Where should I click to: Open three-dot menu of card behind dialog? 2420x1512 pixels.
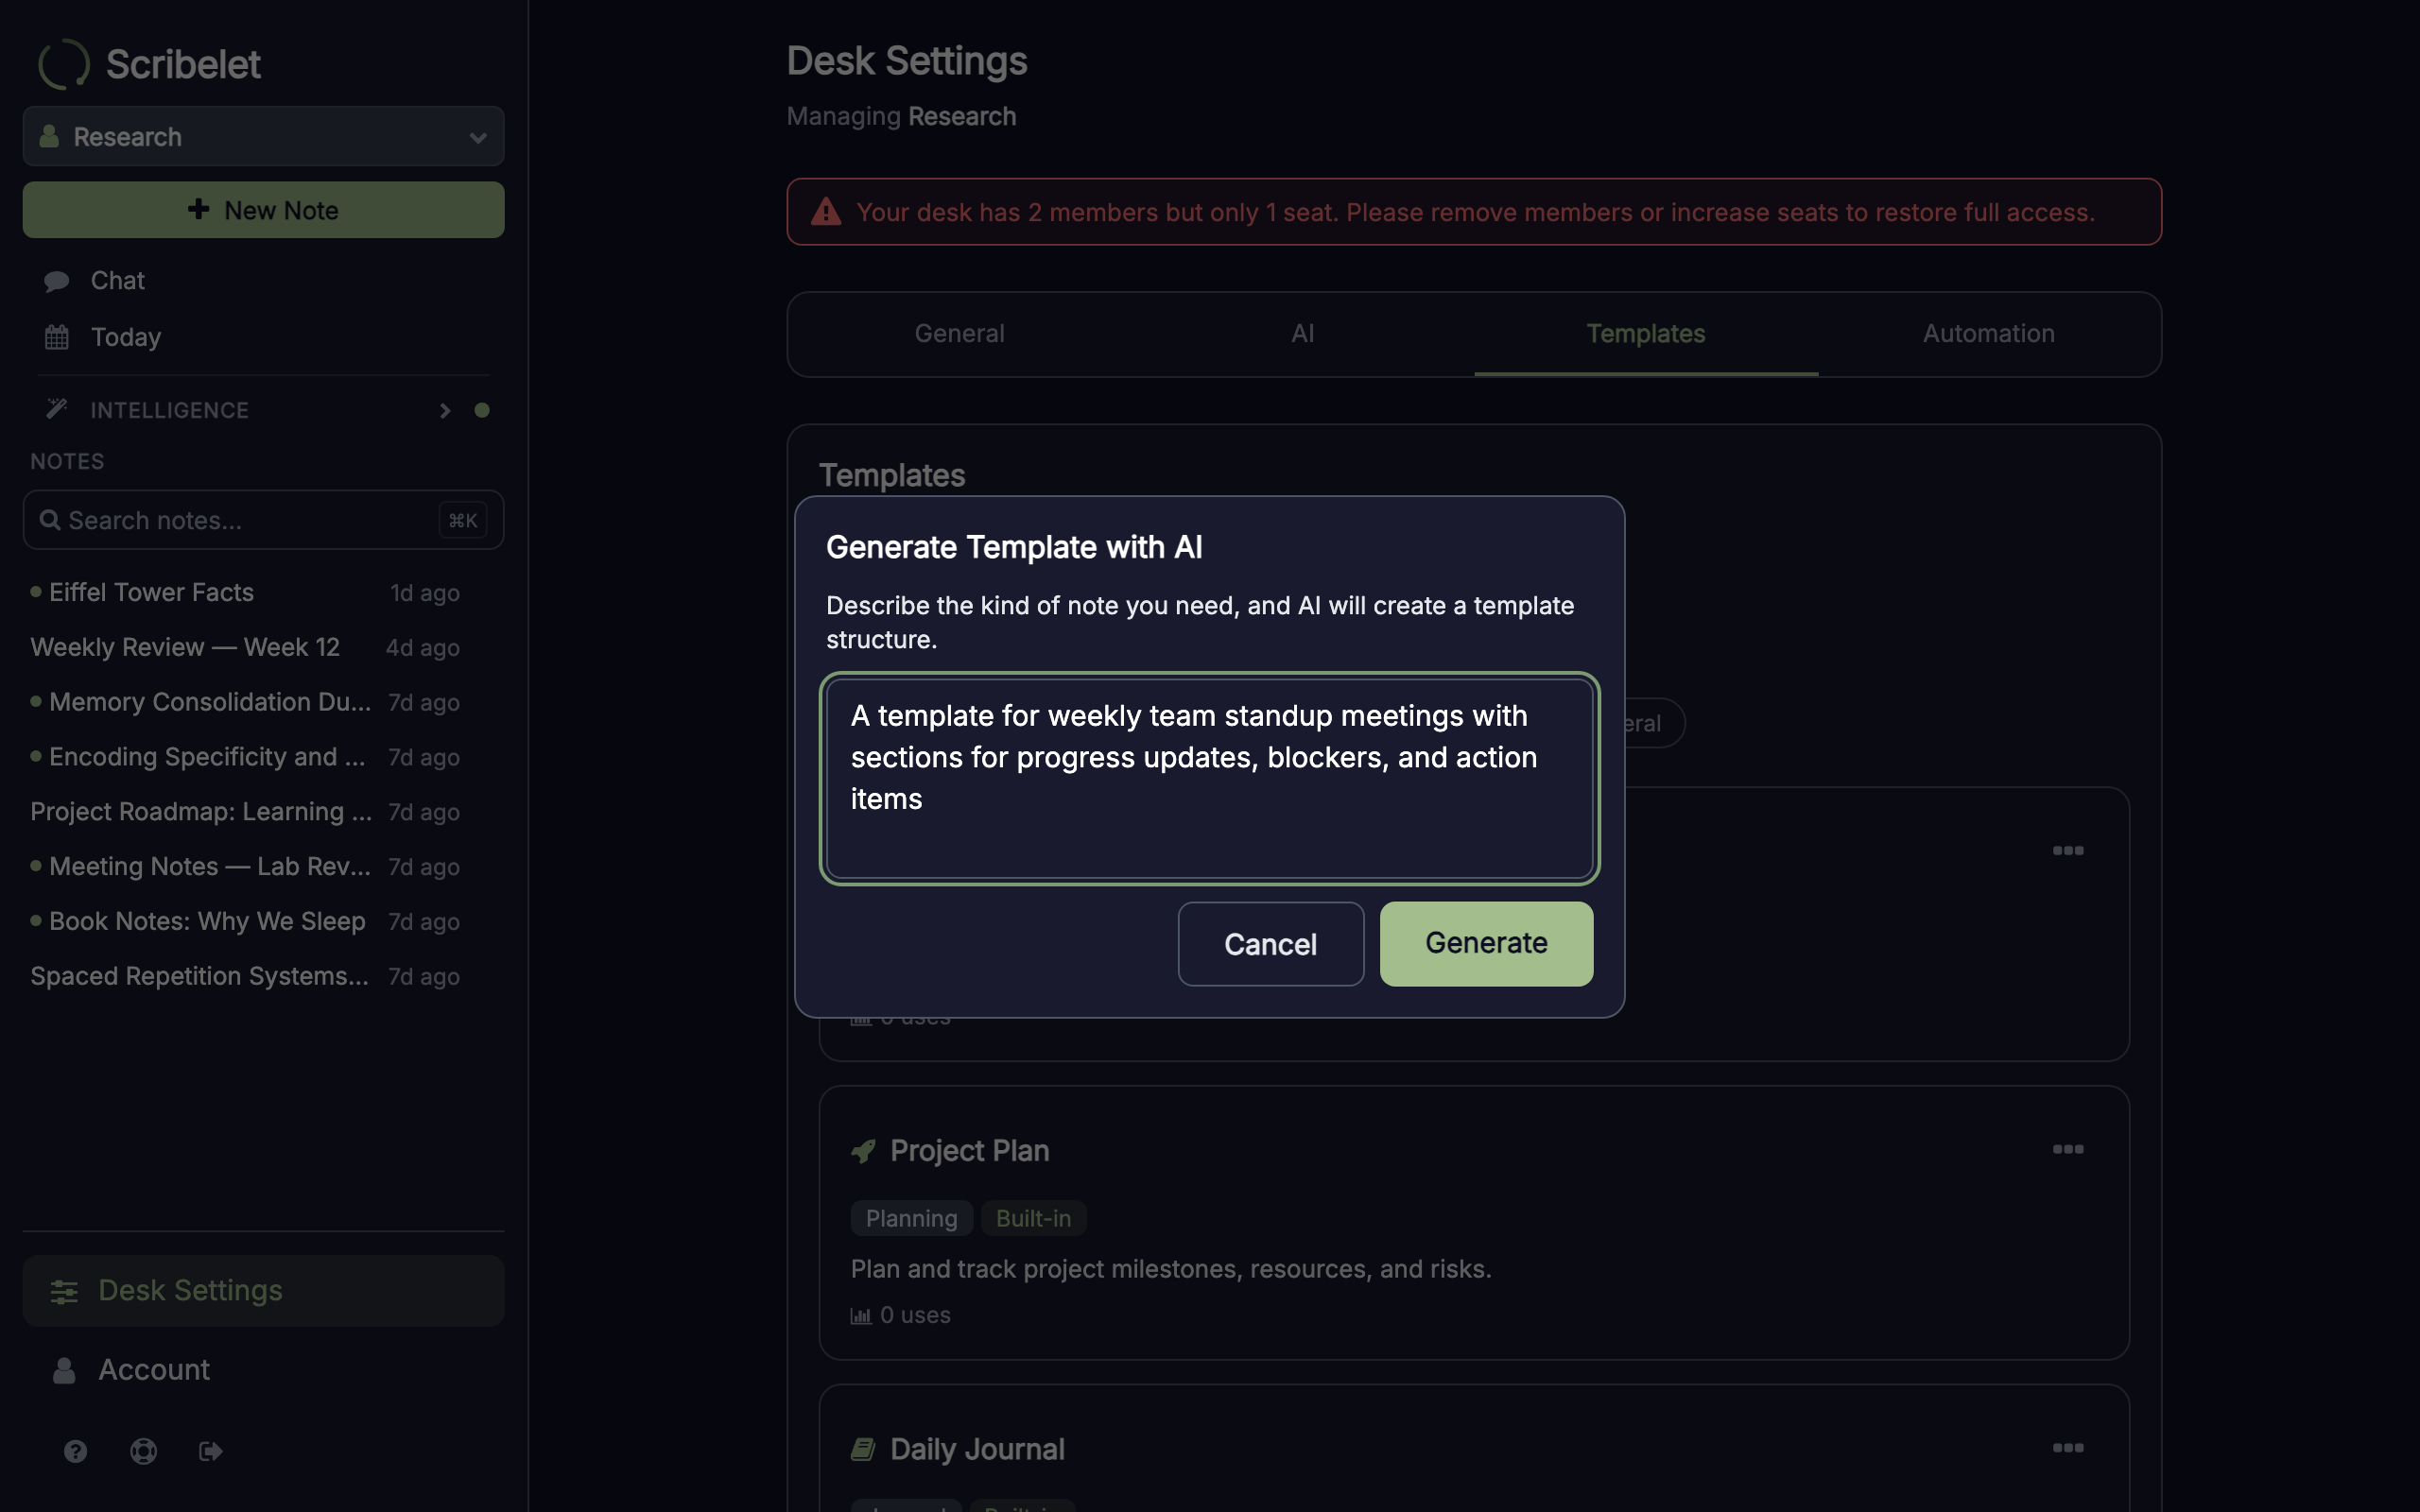[2068, 850]
